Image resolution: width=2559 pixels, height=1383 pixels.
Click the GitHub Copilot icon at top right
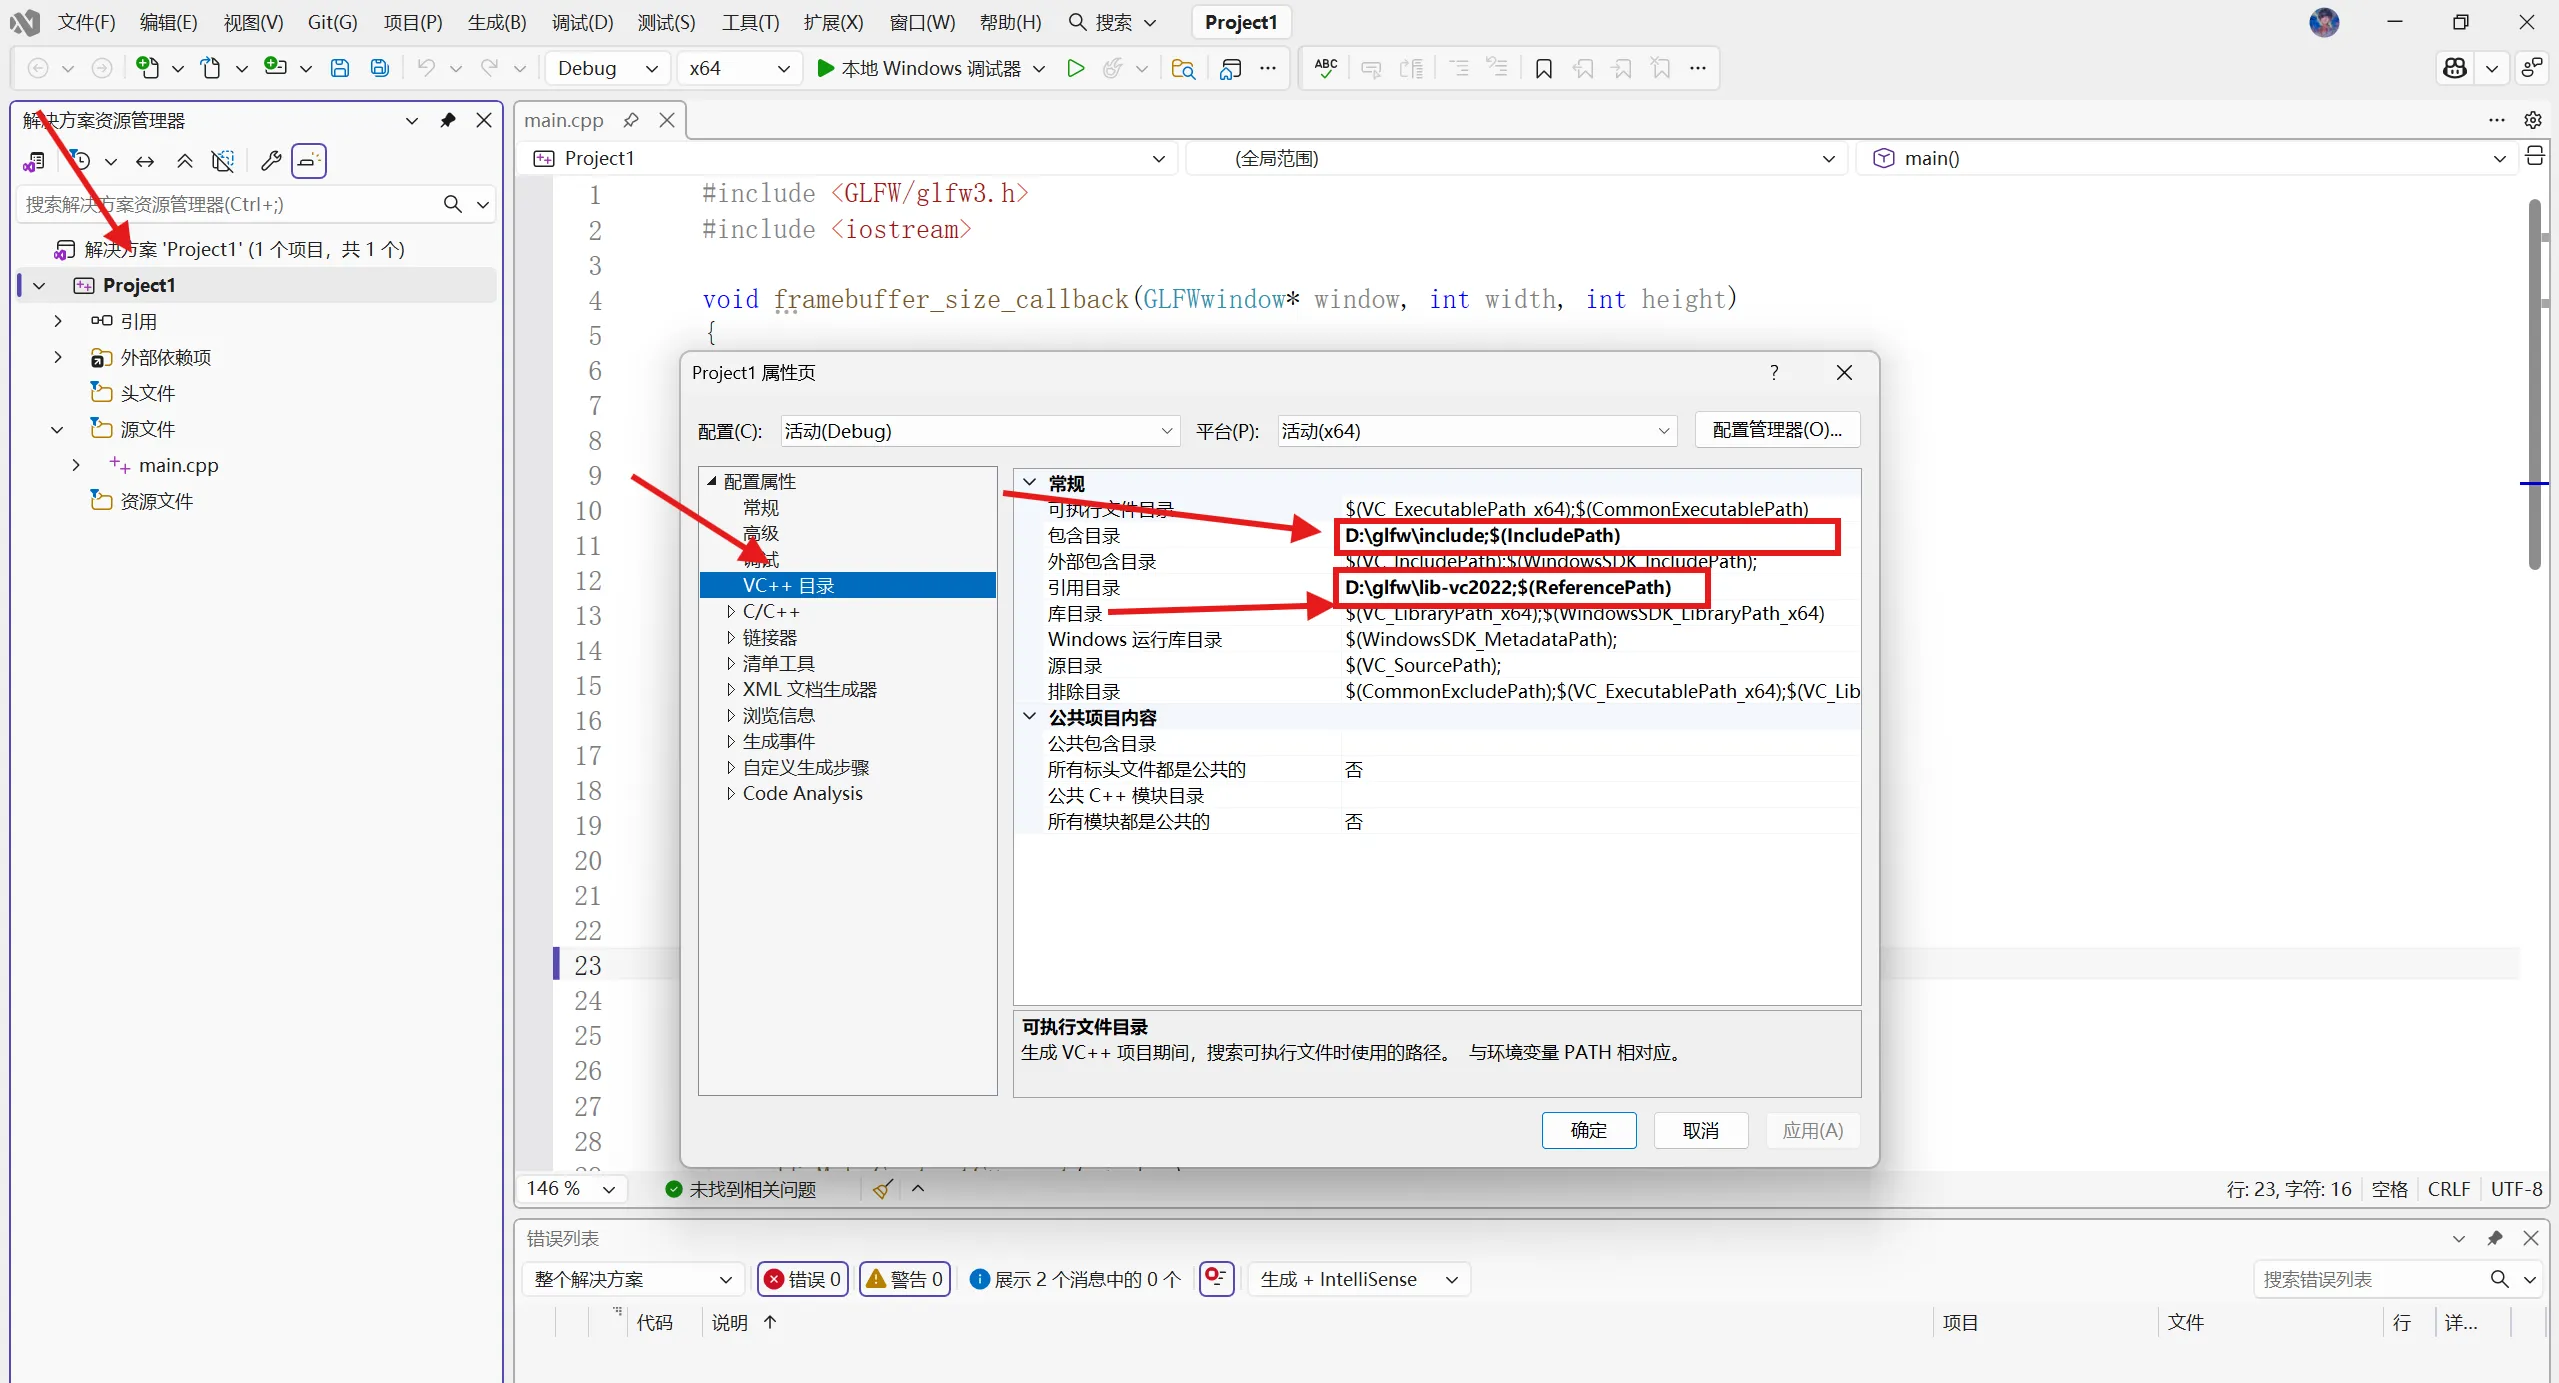[2455, 68]
